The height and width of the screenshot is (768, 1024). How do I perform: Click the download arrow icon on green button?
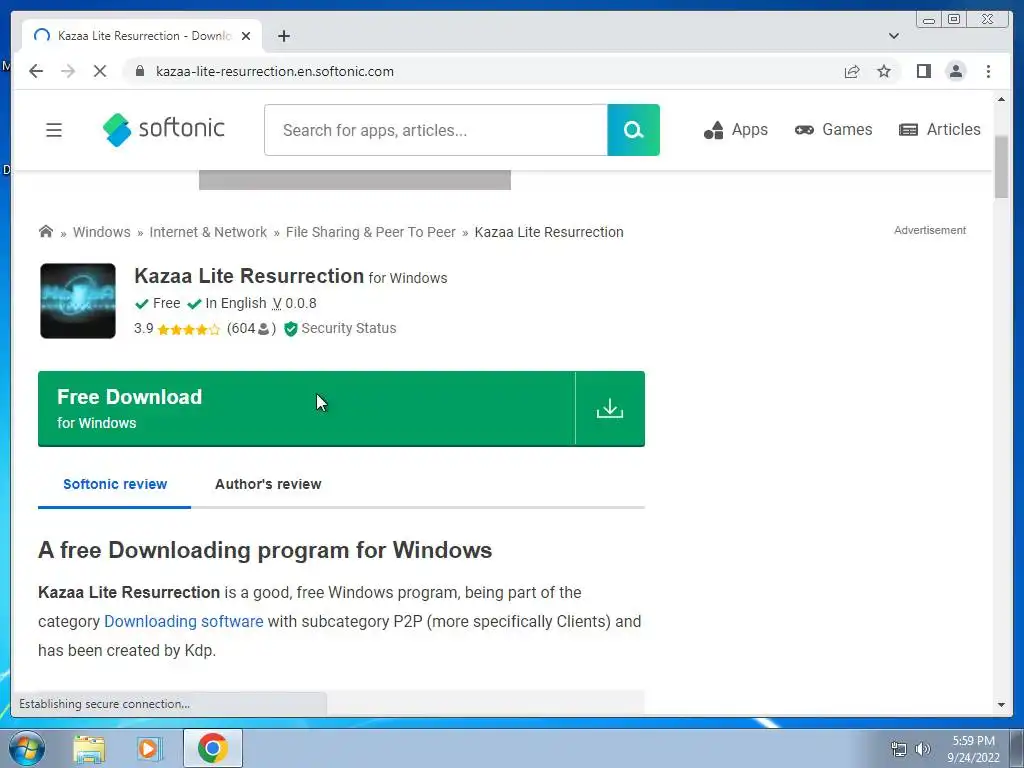click(610, 409)
